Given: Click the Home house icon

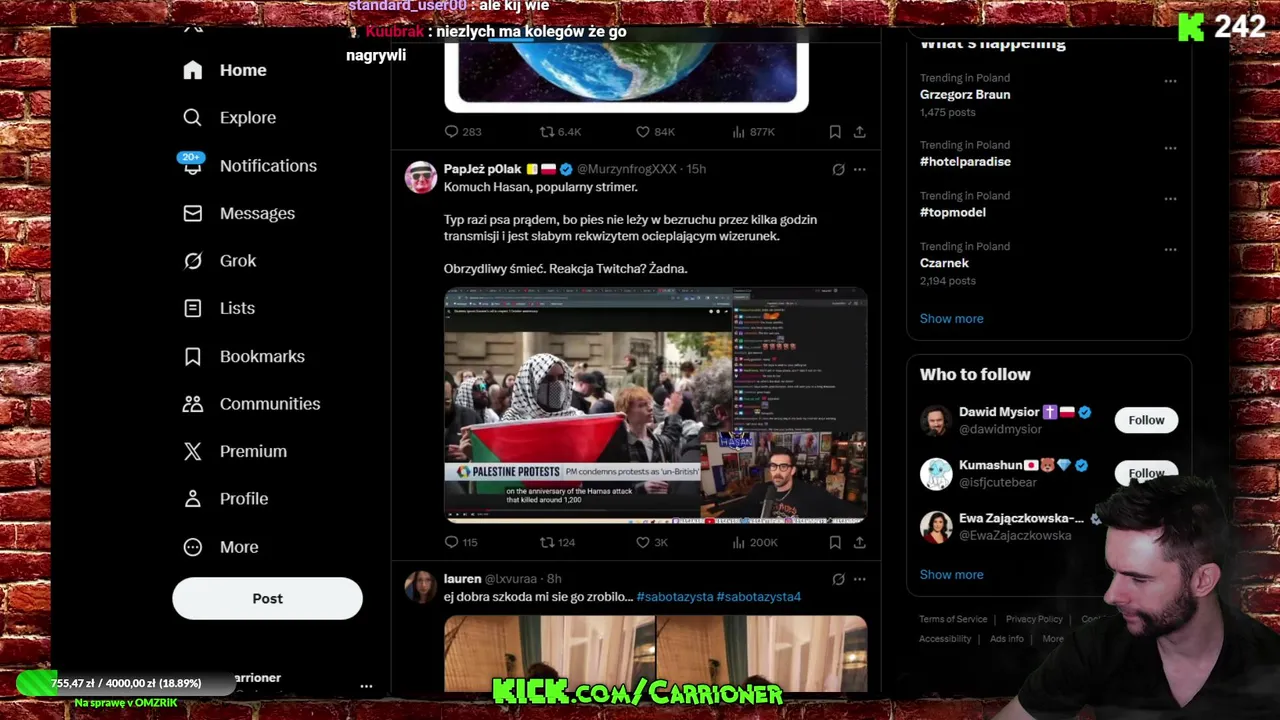Looking at the screenshot, I should [x=193, y=70].
